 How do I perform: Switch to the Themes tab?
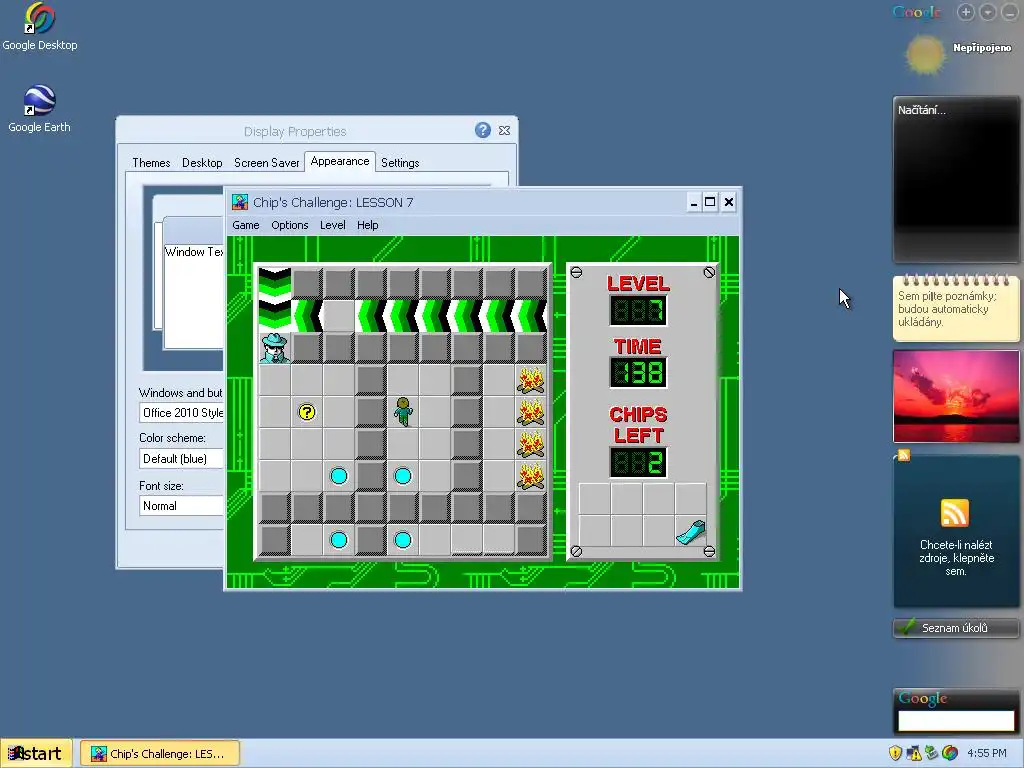151,163
